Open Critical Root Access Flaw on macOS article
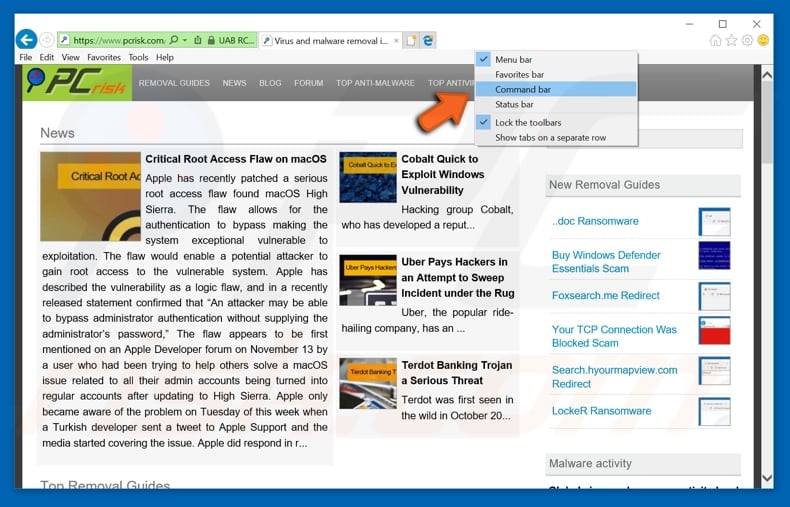 pyautogui.click(x=236, y=159)
